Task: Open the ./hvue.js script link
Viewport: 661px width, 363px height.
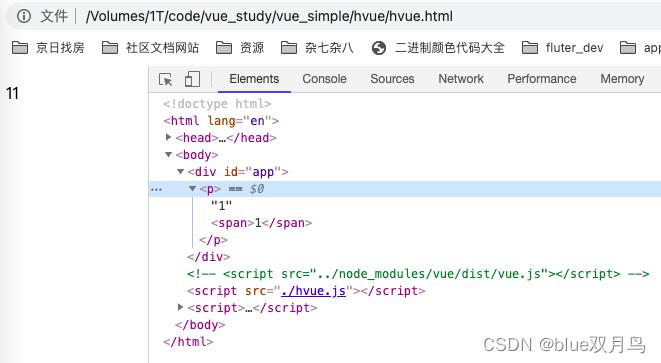Action: coord(313,291)
